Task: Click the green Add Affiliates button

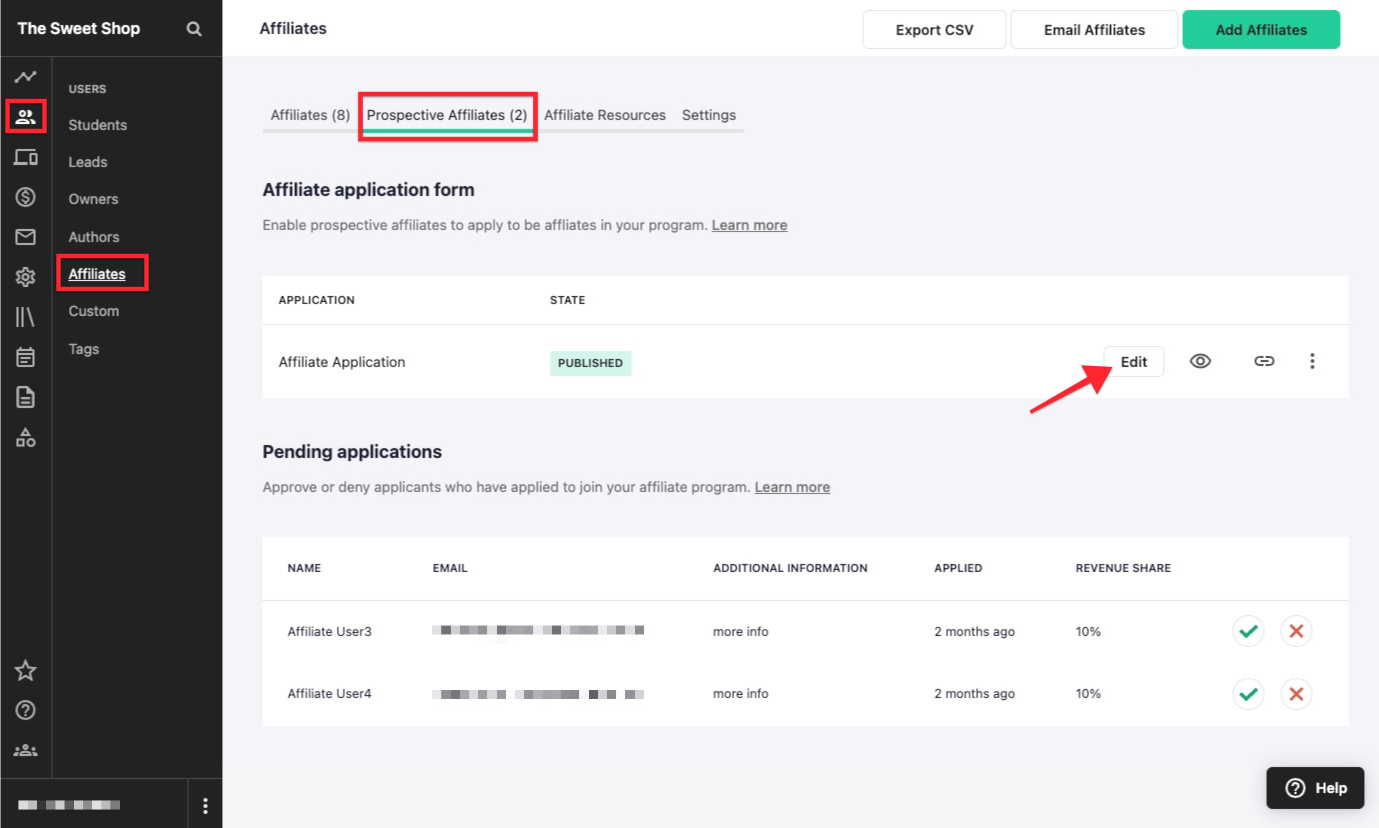Action: point(1261,30)
